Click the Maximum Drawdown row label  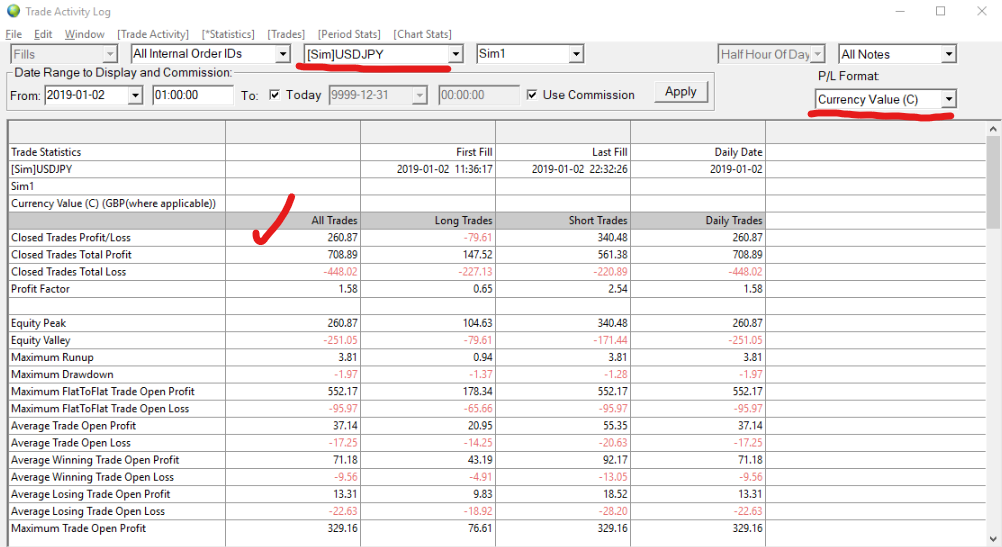[62, 374]
